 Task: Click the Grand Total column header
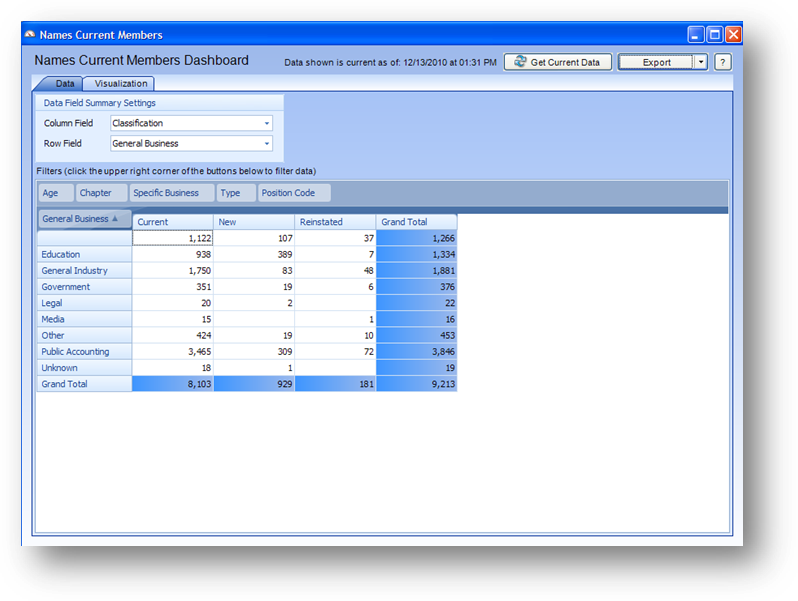pyautogui.click(x=416, y=222)
